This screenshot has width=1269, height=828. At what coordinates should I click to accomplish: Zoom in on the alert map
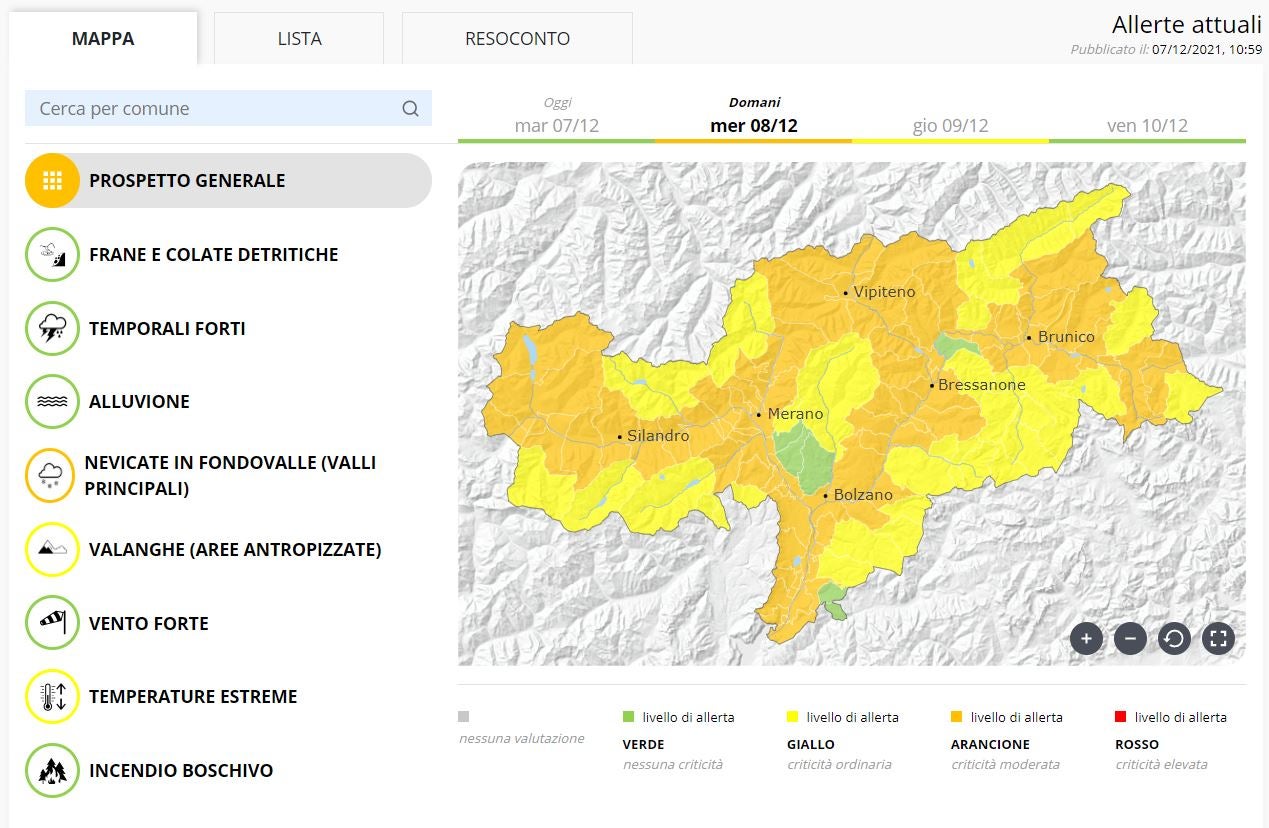(1086, 637)
